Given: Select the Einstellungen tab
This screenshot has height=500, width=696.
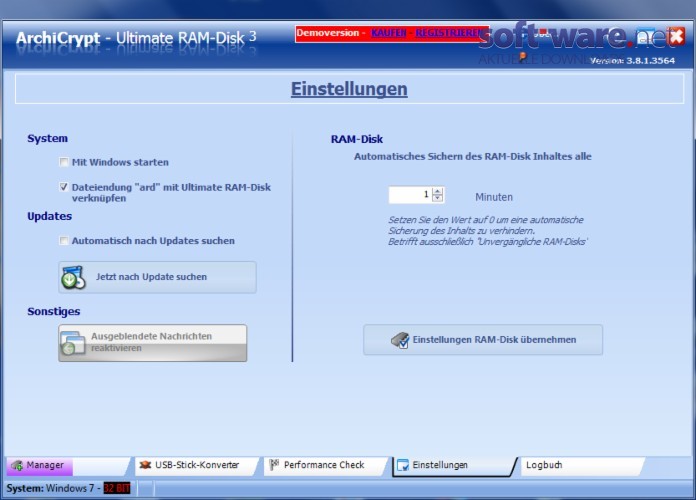Looking at the screenshot, I should pyautogui.click(x=453, y=465).
